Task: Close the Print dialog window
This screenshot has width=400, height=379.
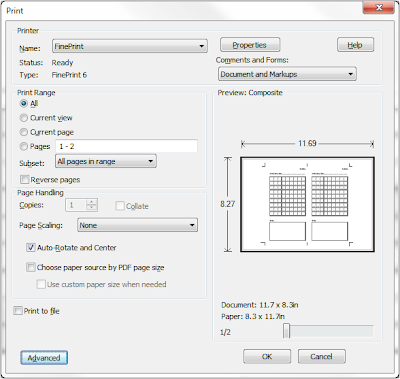Action: click(379, 8)
